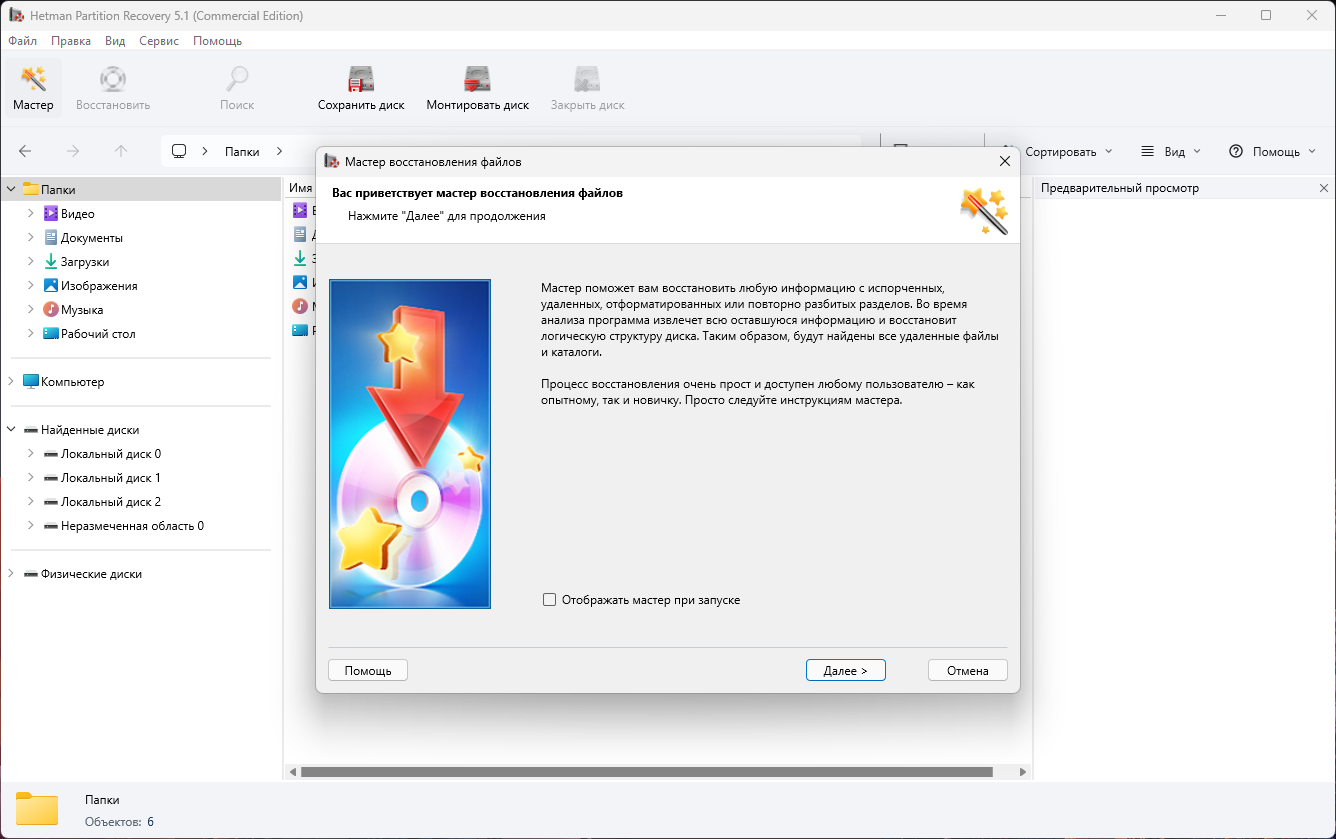Collapse the Найденные диски node
Image resolution: width=1336 pixels, height=839 pixels.
(x=11, y=429)
